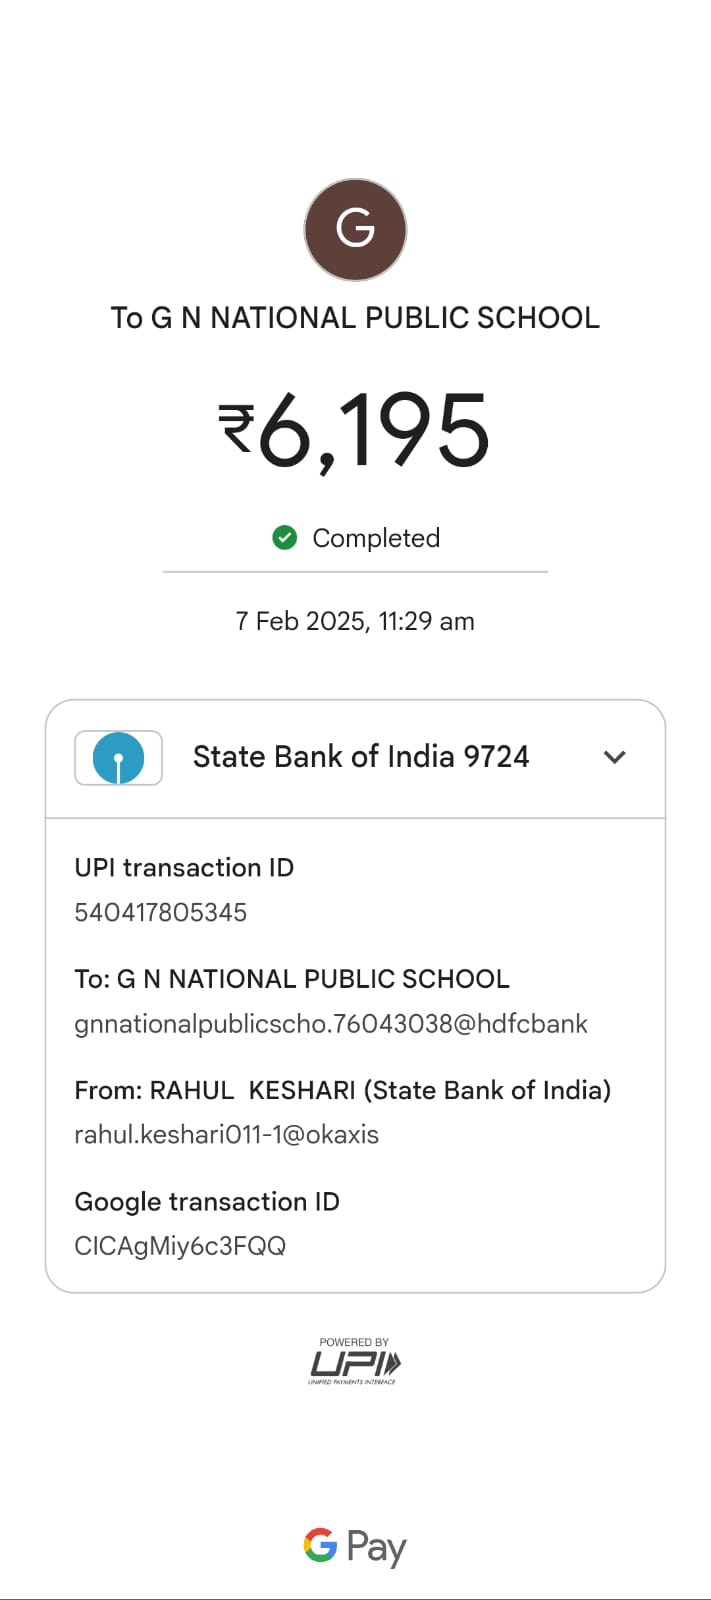This screenshot has height=1600, width=711.
Task: Click the green Completed checkmark icon
Action: (285, 538)
